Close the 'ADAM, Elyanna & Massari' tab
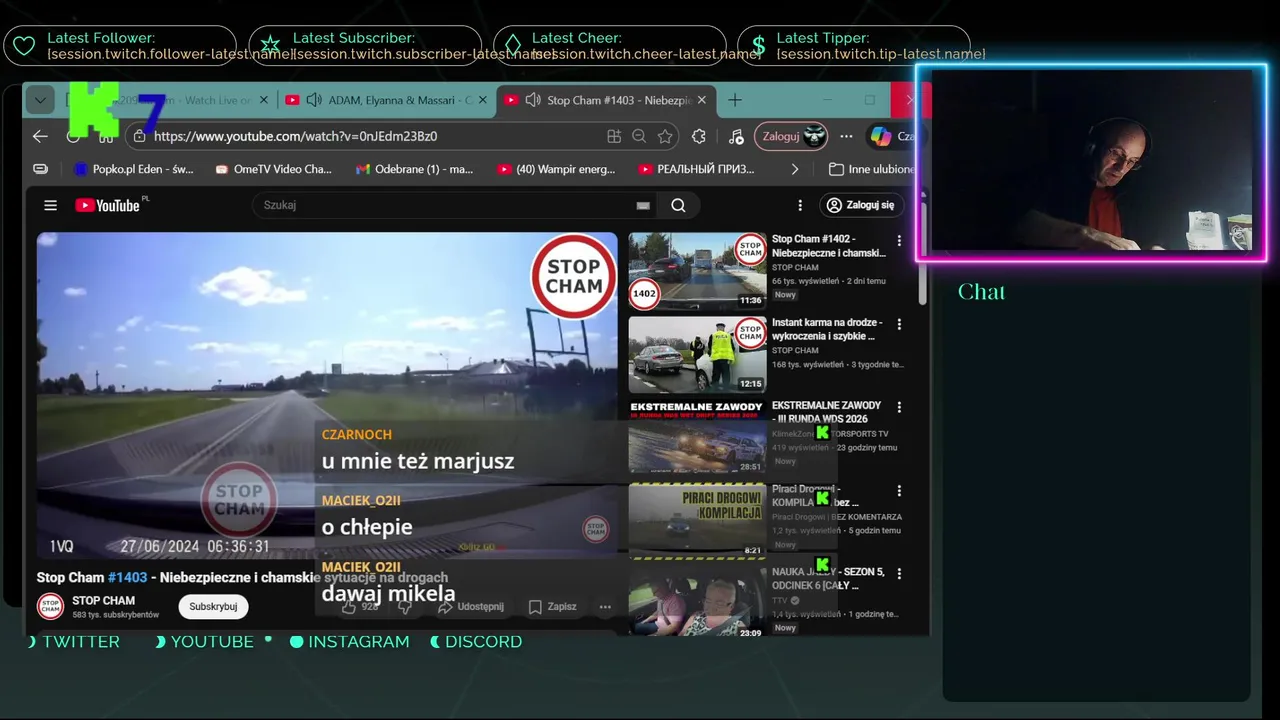Screen dimensions: 1280x720 (483, 100)
